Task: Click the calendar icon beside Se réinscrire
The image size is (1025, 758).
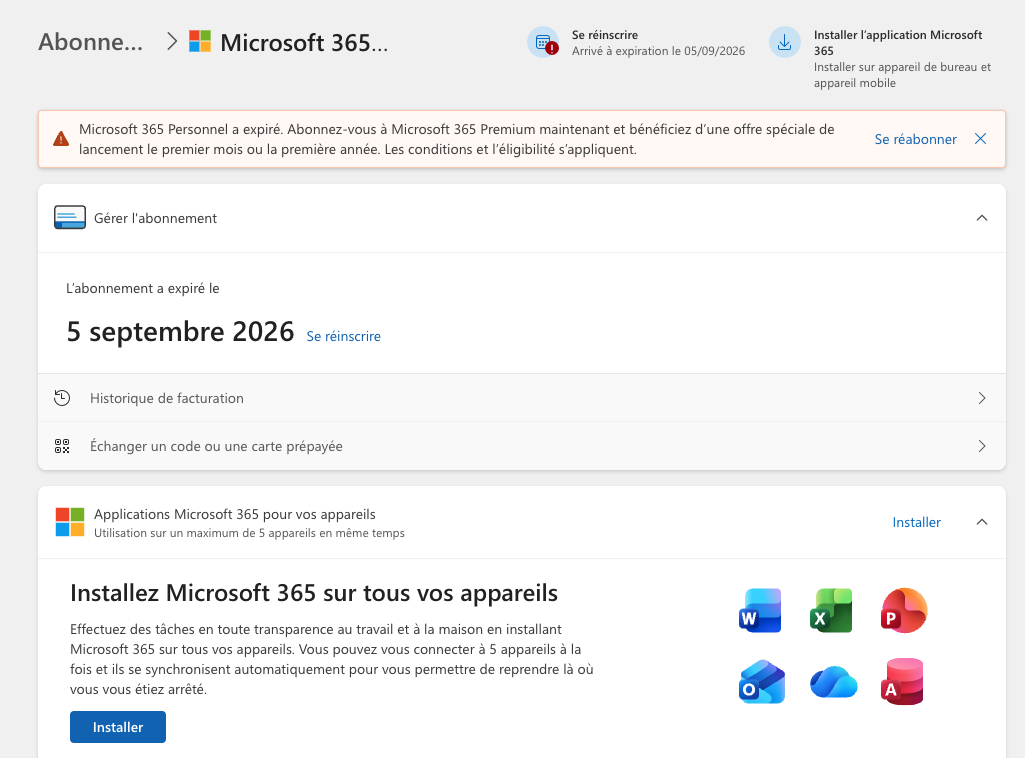Action: click(x=543, y=42)
